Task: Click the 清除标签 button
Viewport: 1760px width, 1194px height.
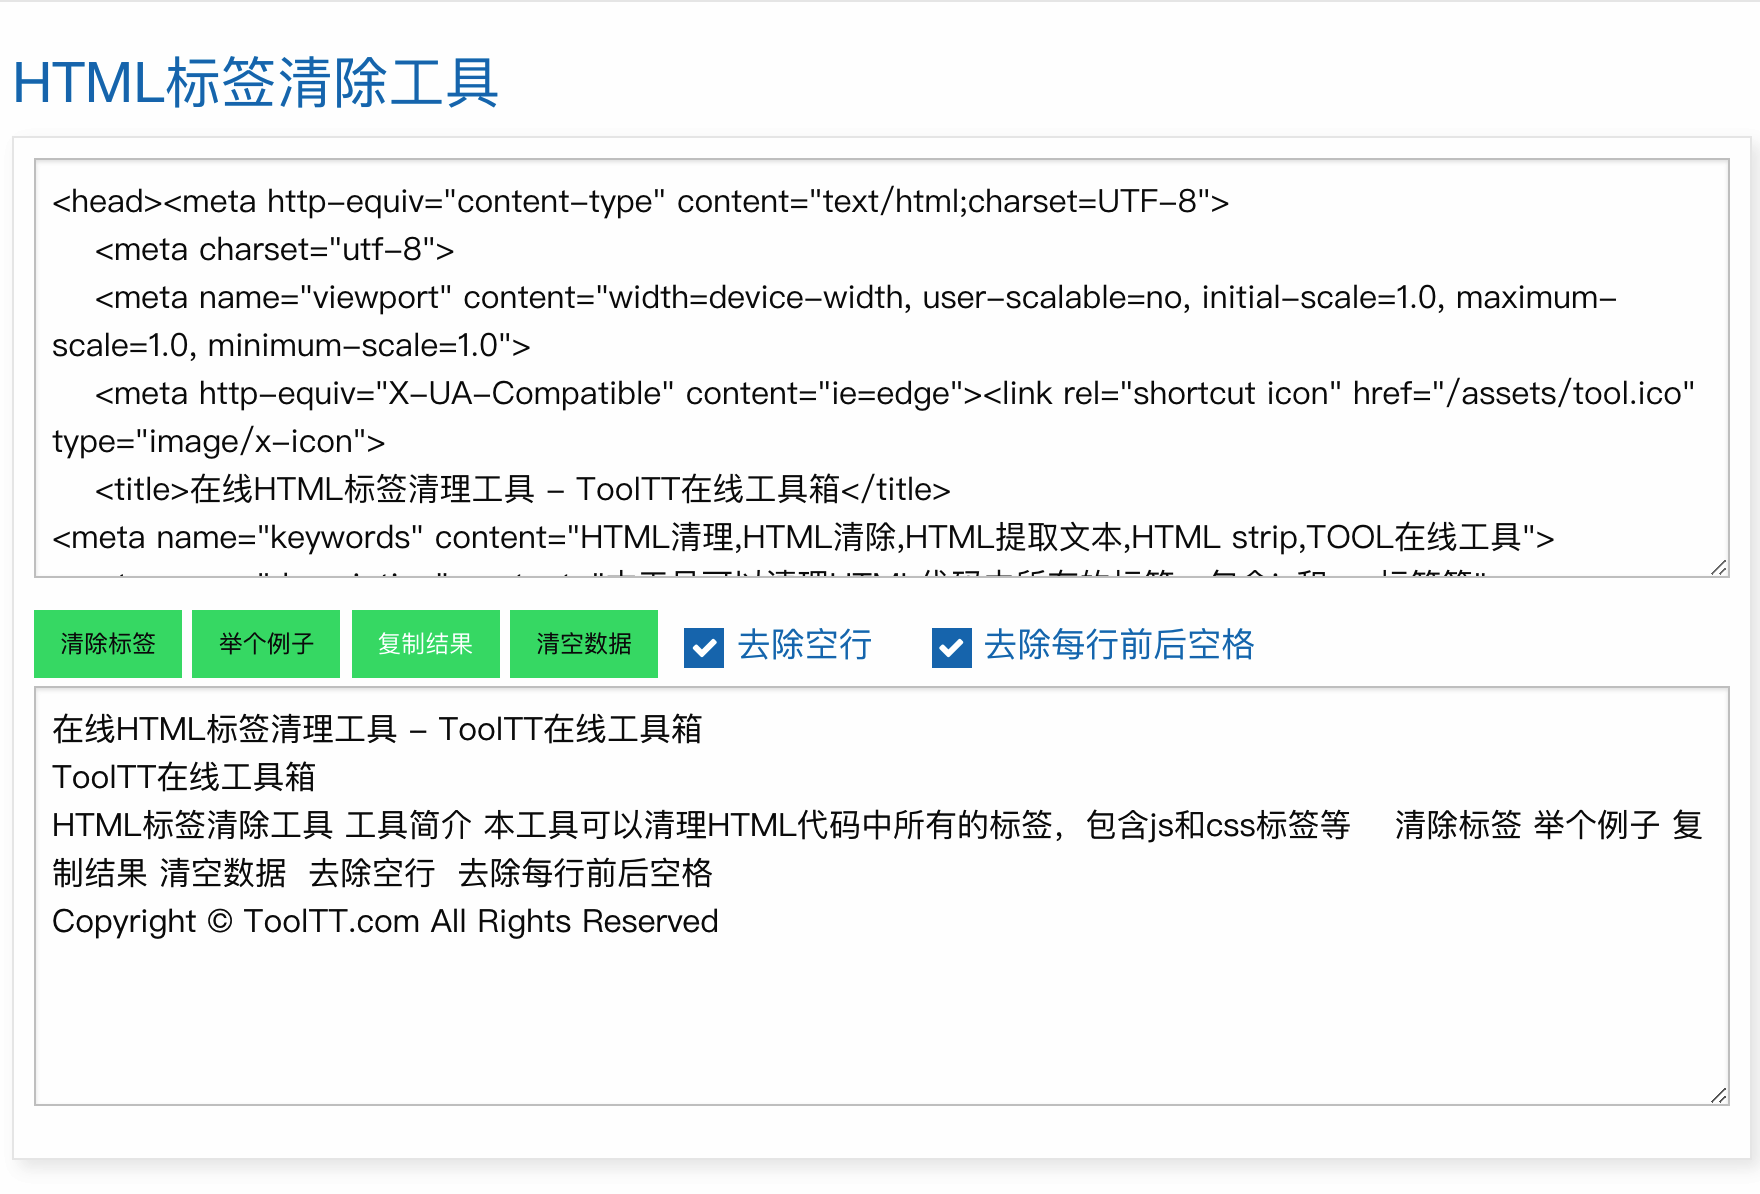Action: tap(108, 644)
